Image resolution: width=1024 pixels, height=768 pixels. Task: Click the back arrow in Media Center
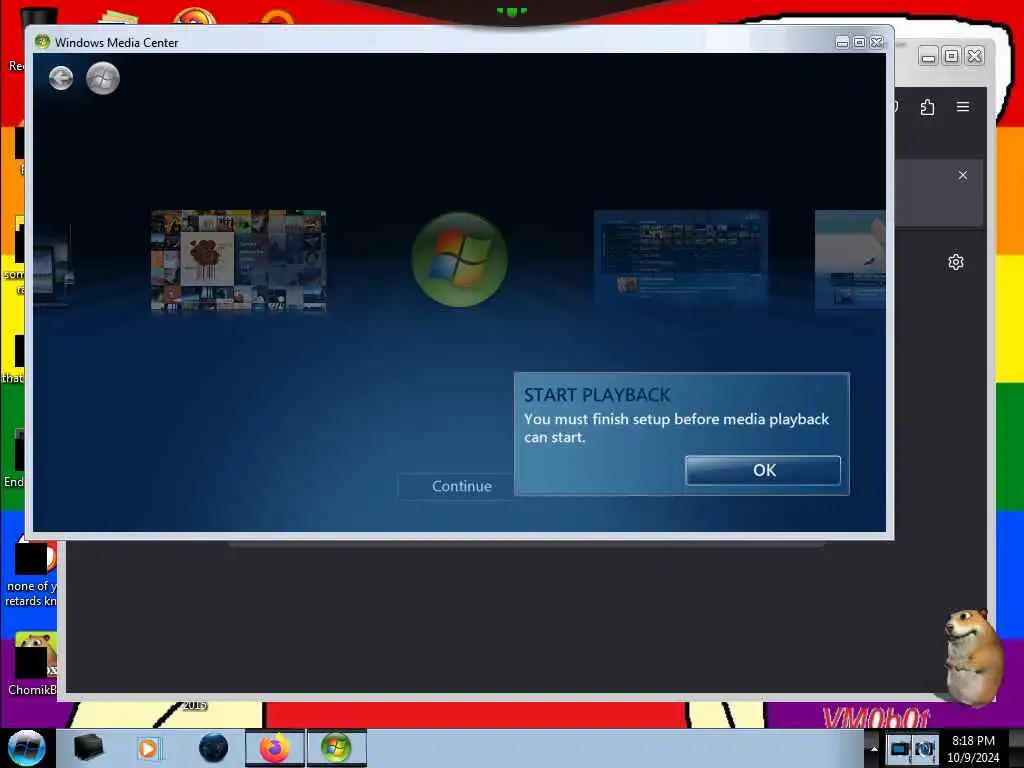61,78
